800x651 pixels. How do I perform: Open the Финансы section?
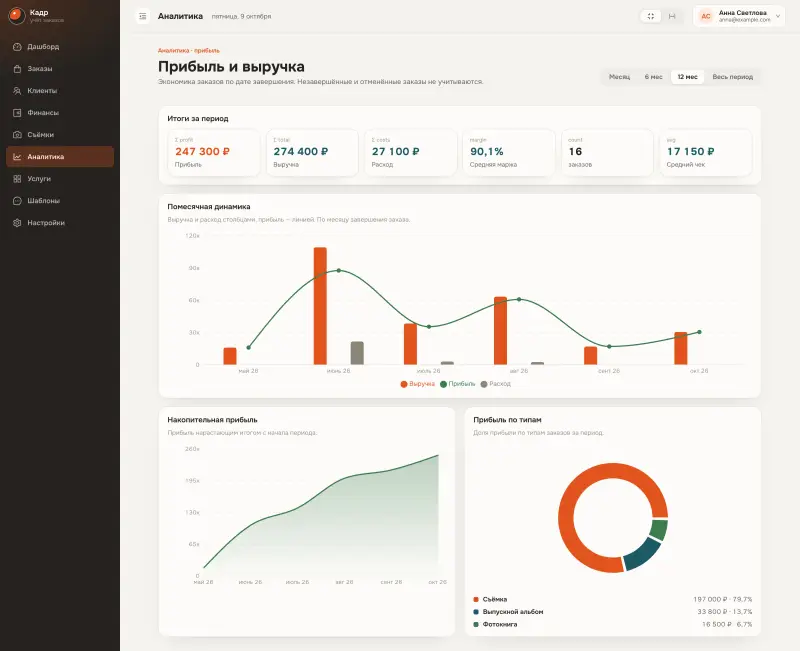tap(60, 112)
